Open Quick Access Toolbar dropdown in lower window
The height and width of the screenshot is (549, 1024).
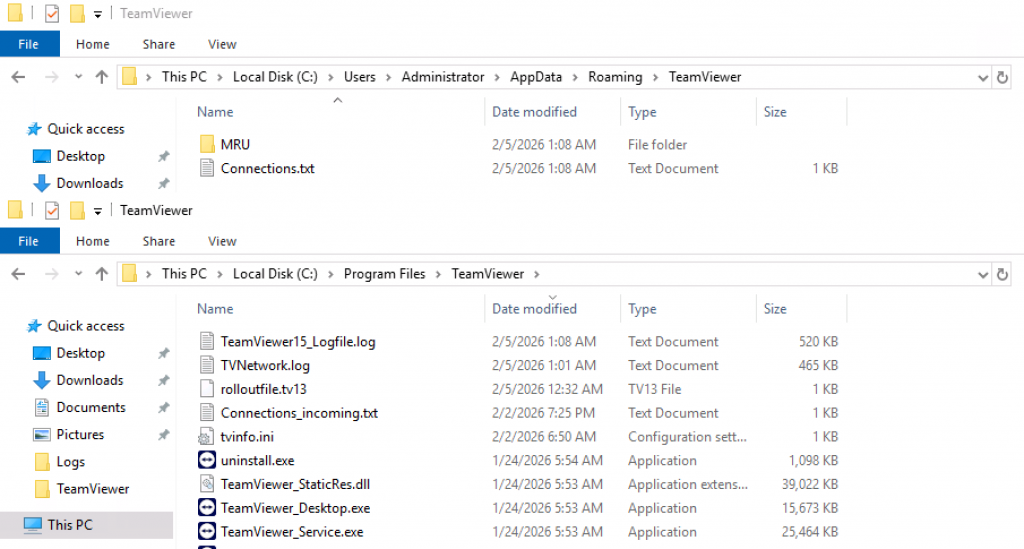(x=98, y=211)
